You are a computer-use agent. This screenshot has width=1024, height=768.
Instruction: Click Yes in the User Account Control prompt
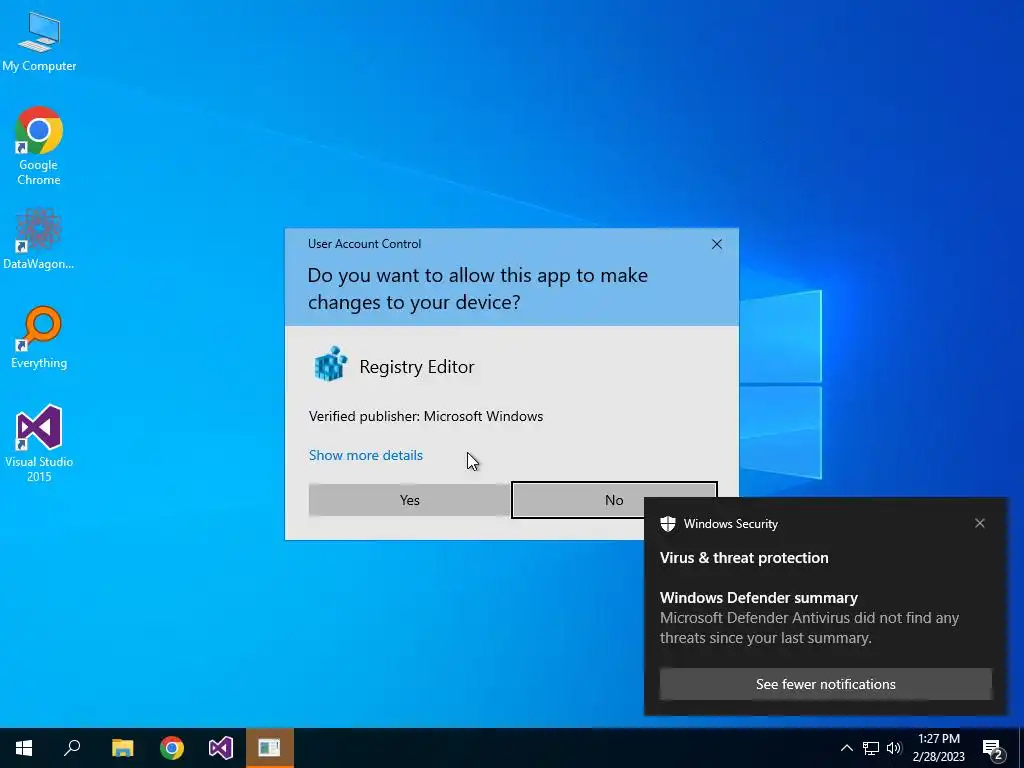[x=409, y=500]
